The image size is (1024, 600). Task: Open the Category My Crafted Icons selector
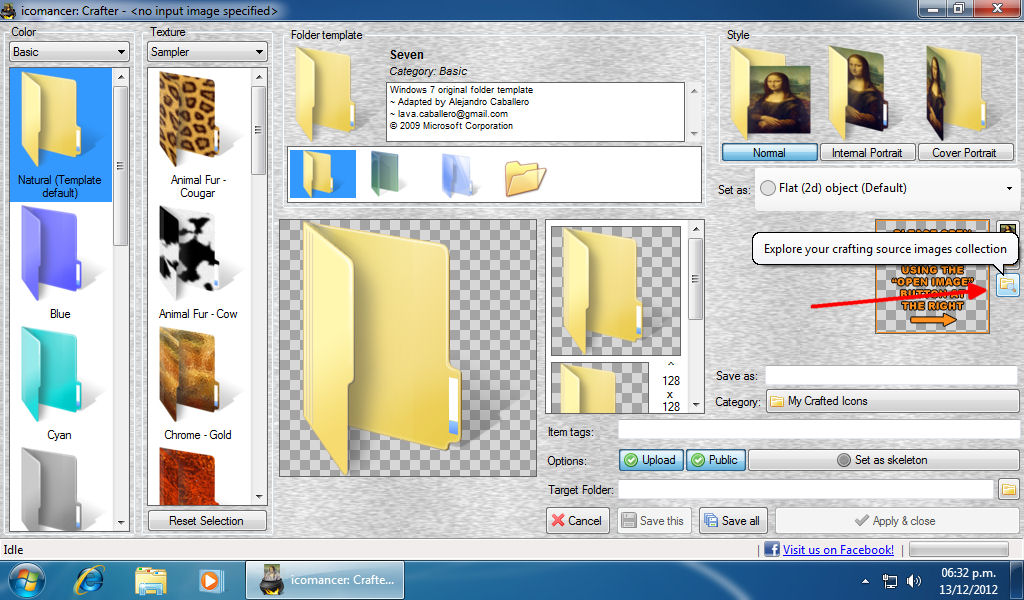892,402
